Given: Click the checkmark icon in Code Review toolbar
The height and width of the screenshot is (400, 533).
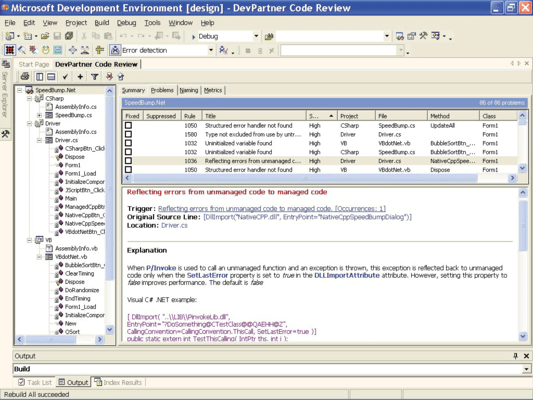Looking at the screenshot, I should pos(65,77).
